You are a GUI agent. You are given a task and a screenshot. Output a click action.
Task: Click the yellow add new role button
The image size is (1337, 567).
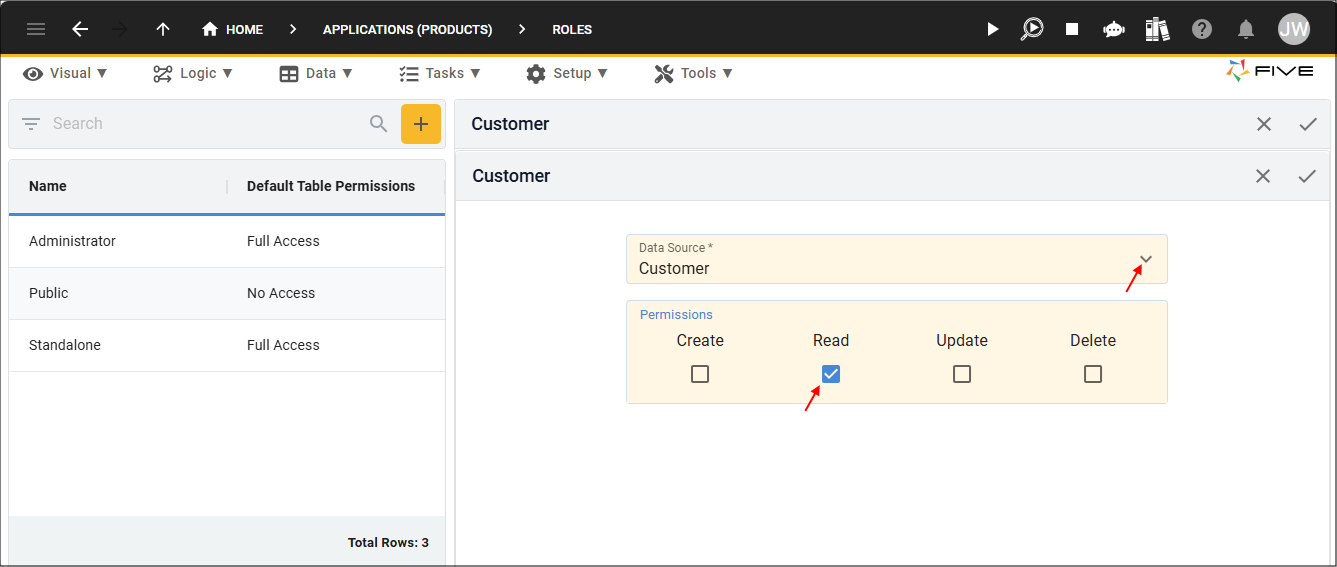tap(421, 124)
